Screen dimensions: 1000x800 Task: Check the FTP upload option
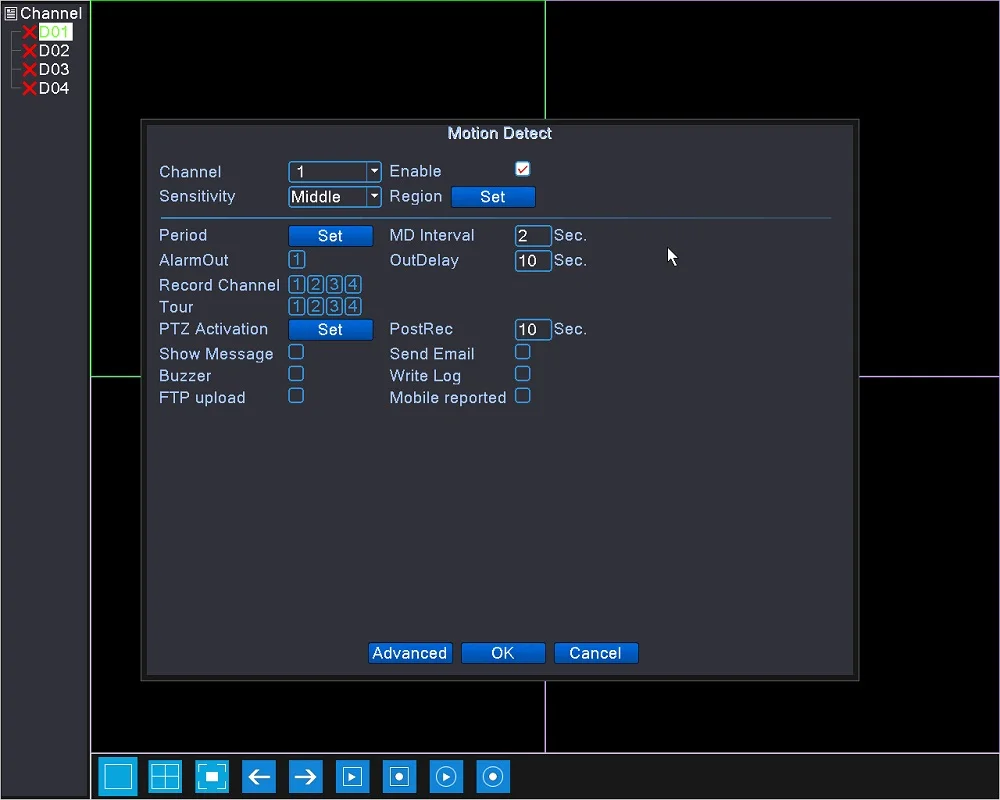296,396
